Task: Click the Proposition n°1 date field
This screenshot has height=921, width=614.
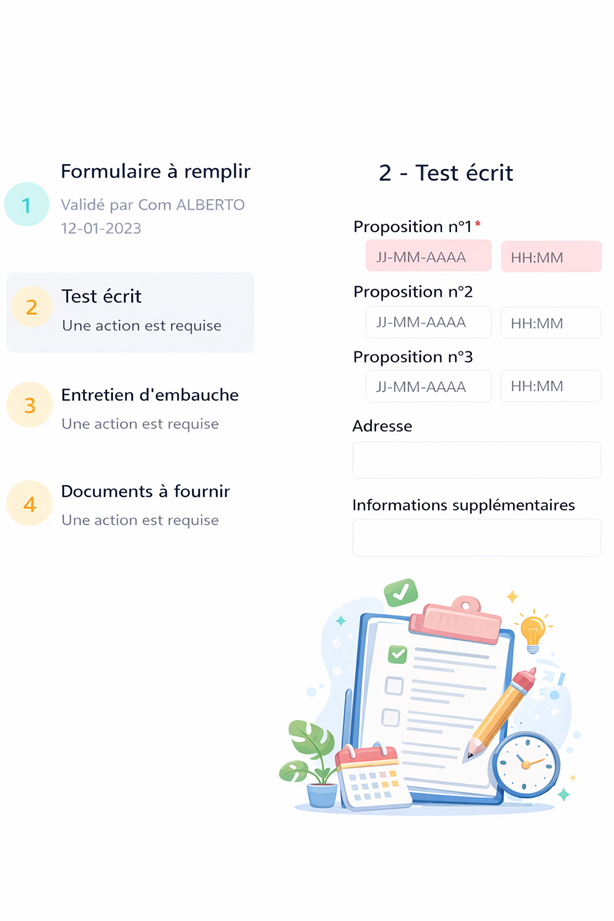Action: coord(428,257)
